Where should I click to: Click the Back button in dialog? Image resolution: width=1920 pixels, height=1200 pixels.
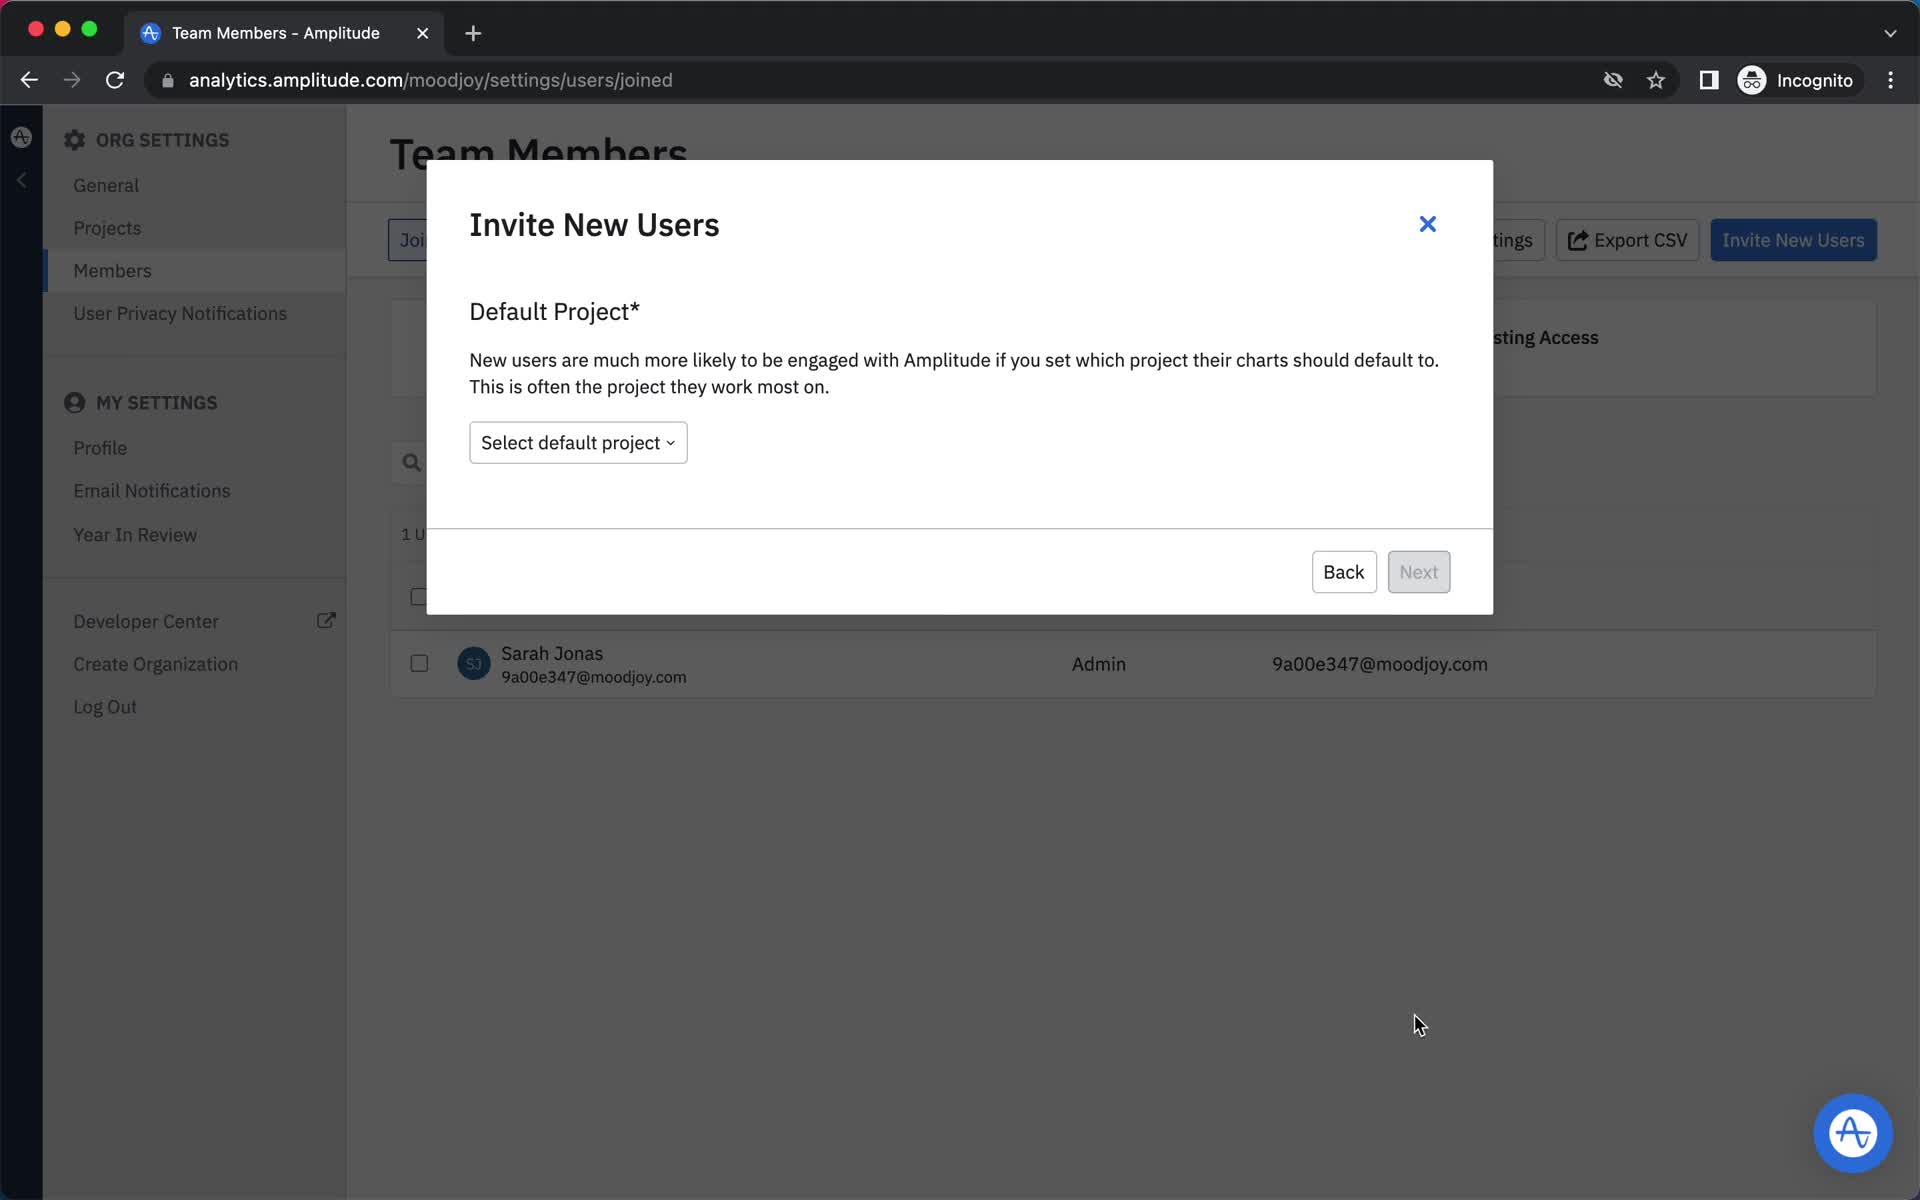(1344, 571)
